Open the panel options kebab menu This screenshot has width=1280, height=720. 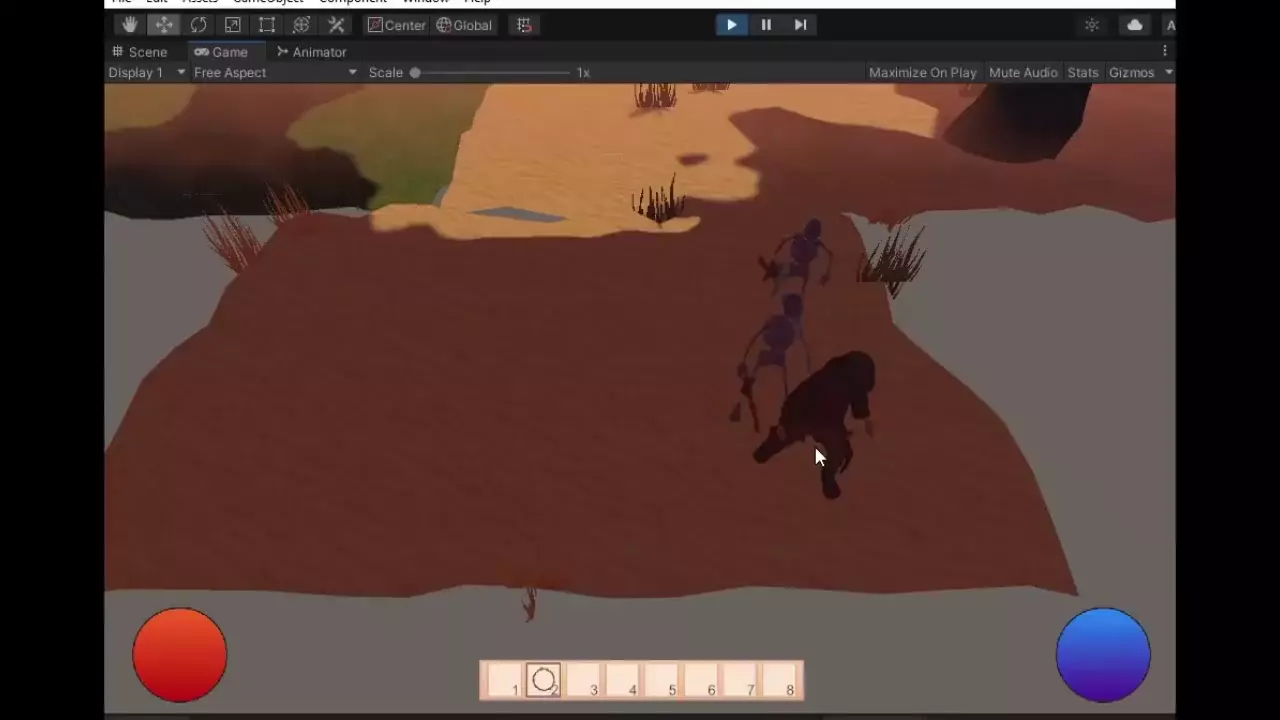(x=1164, y=51)
